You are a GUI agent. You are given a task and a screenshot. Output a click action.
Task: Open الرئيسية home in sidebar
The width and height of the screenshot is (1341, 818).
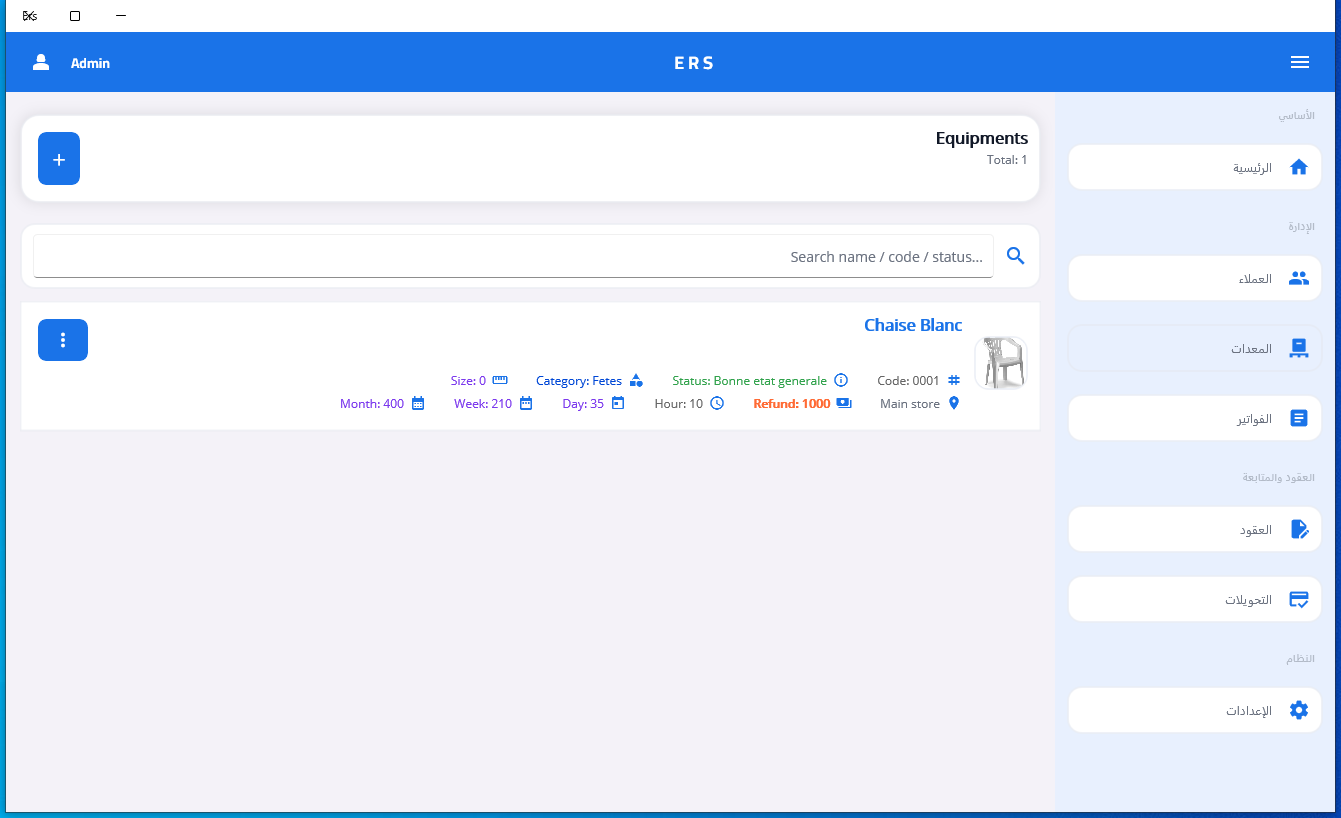point(1195,167)
